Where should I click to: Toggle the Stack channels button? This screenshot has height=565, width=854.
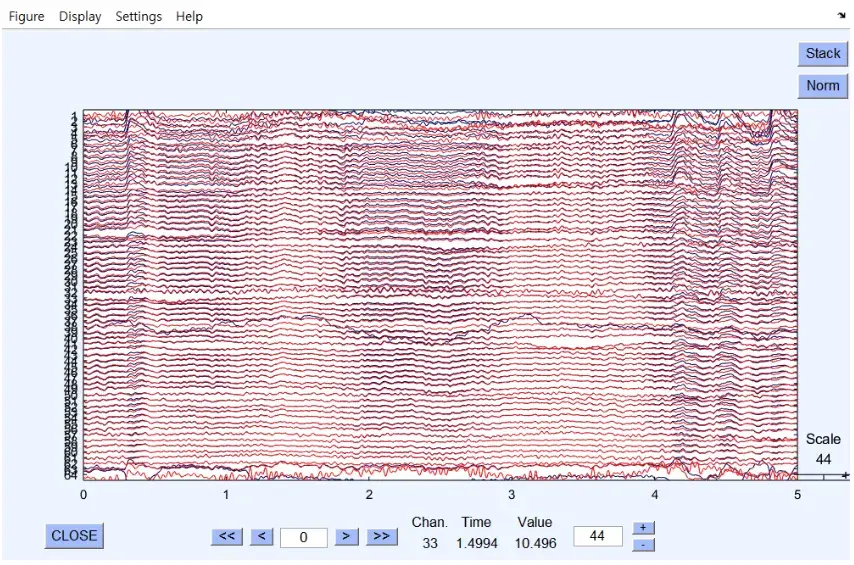point(823,54)
